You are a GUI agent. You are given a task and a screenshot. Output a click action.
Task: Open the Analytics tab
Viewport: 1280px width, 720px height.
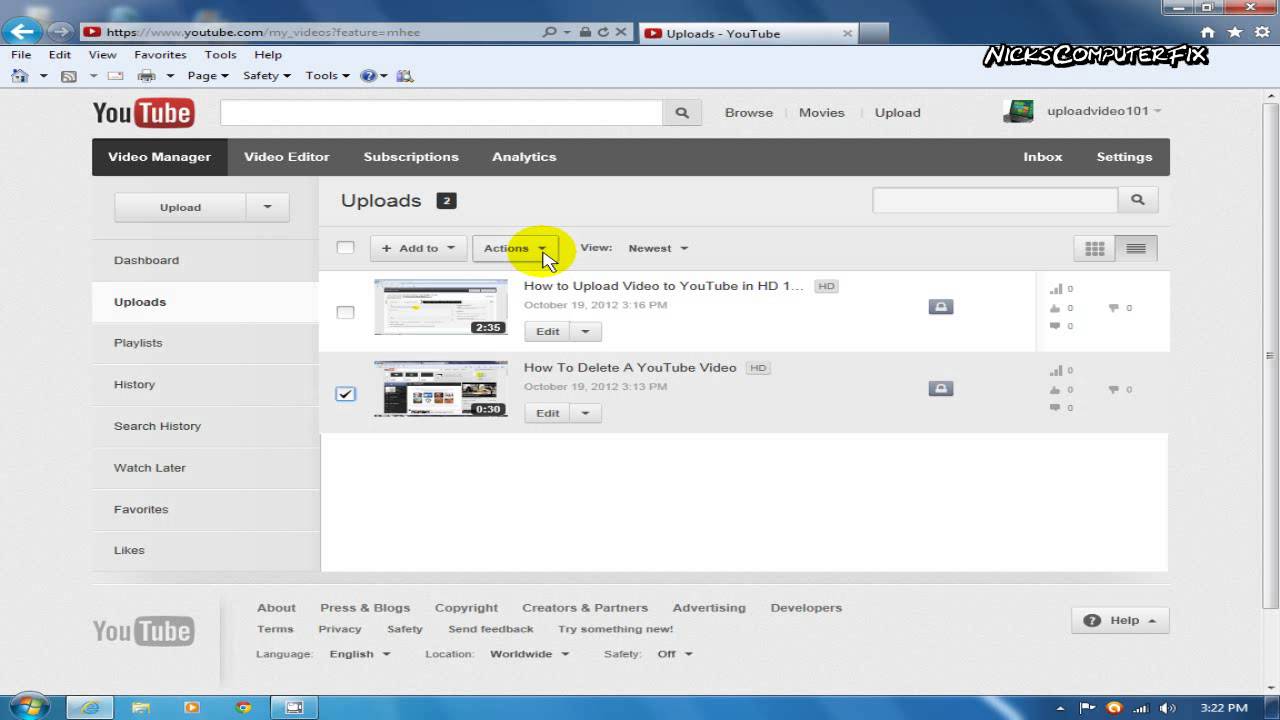524,157
